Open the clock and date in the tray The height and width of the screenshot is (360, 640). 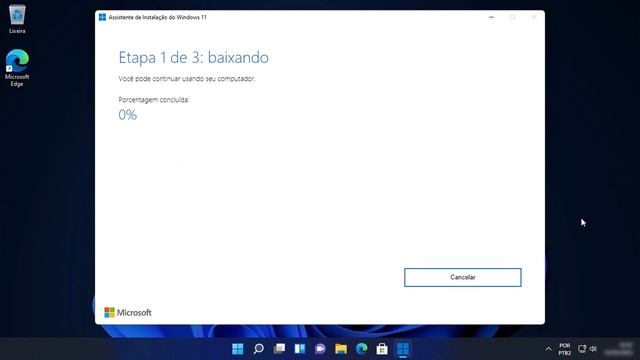click(620, 349)
